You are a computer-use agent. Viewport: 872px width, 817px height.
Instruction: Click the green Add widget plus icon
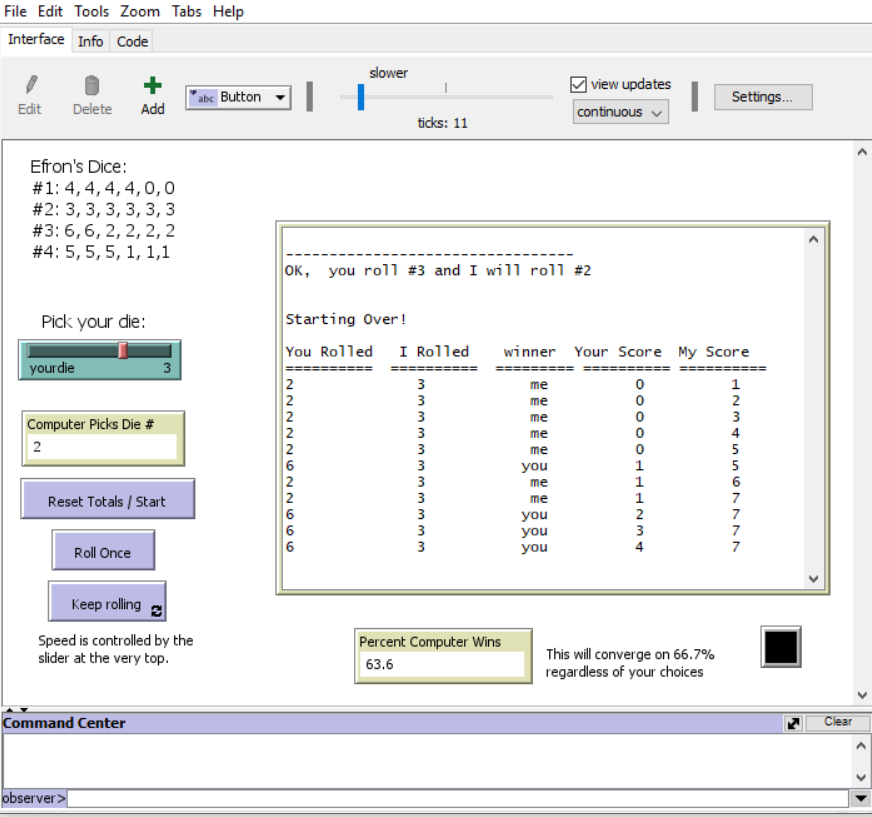point(152,85)
